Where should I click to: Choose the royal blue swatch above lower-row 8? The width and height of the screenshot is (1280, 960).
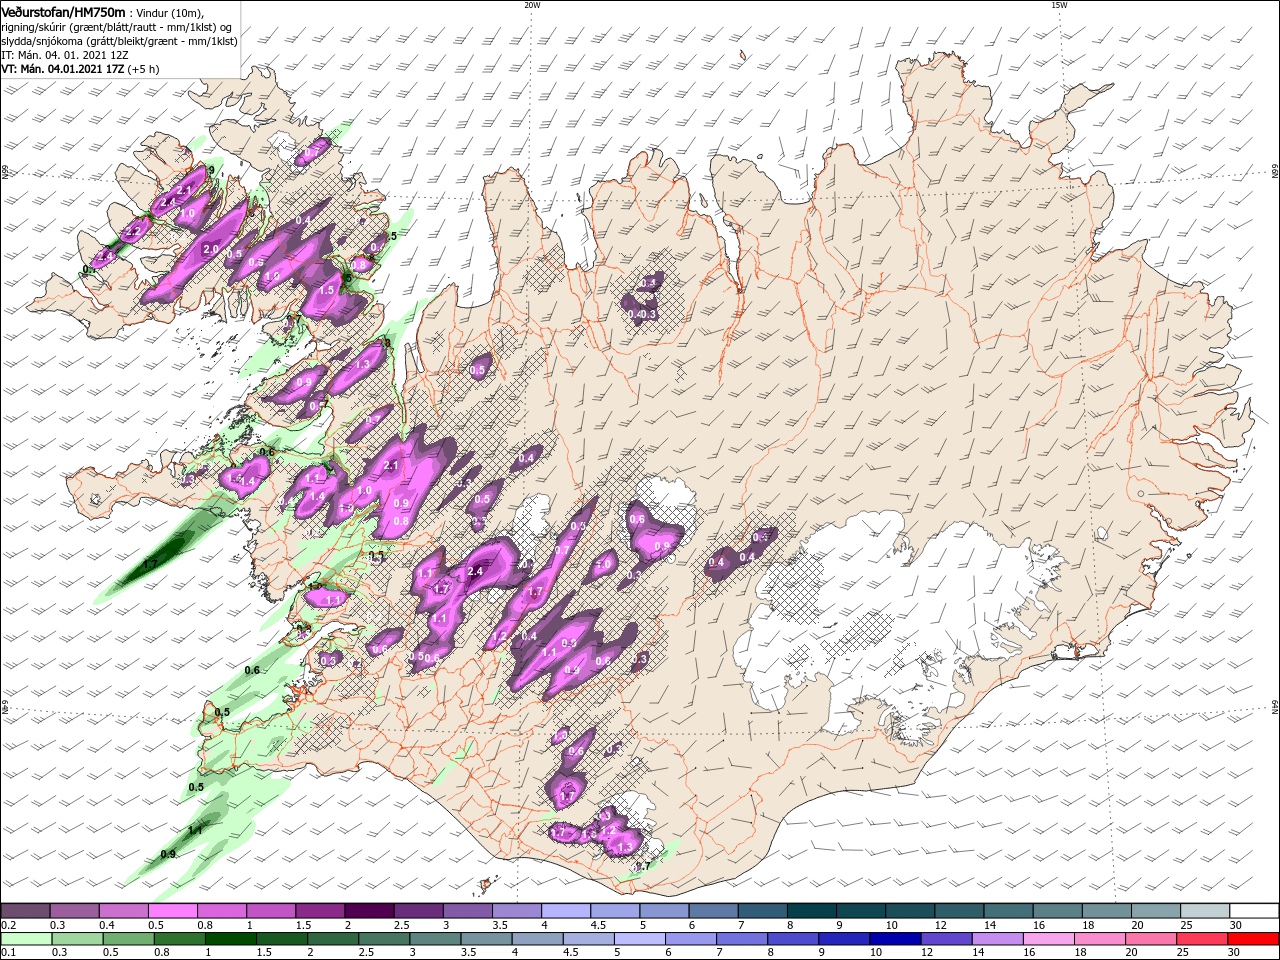[793, 939]
